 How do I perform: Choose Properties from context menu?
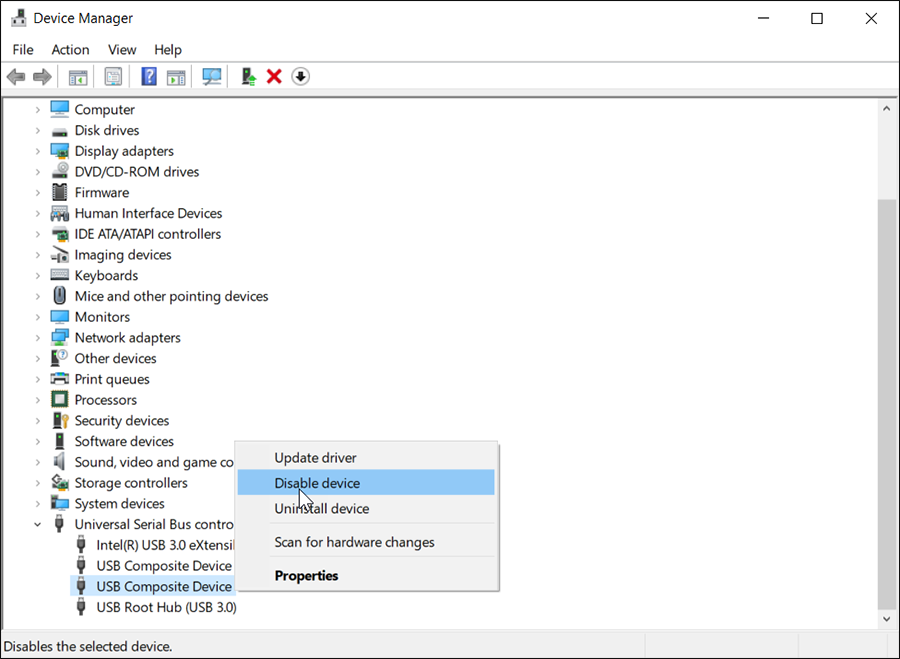click(366, 575)
